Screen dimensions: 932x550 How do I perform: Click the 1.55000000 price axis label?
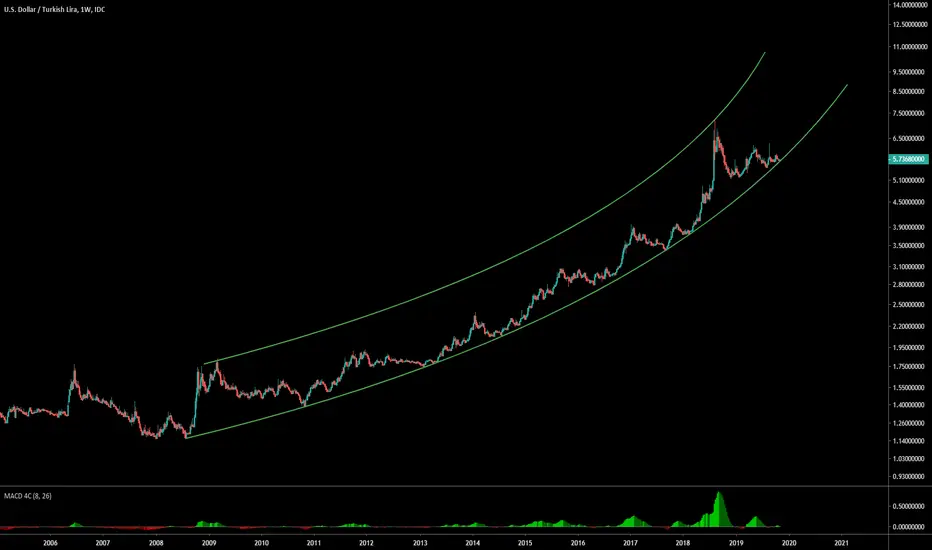(x=909, y=387)
